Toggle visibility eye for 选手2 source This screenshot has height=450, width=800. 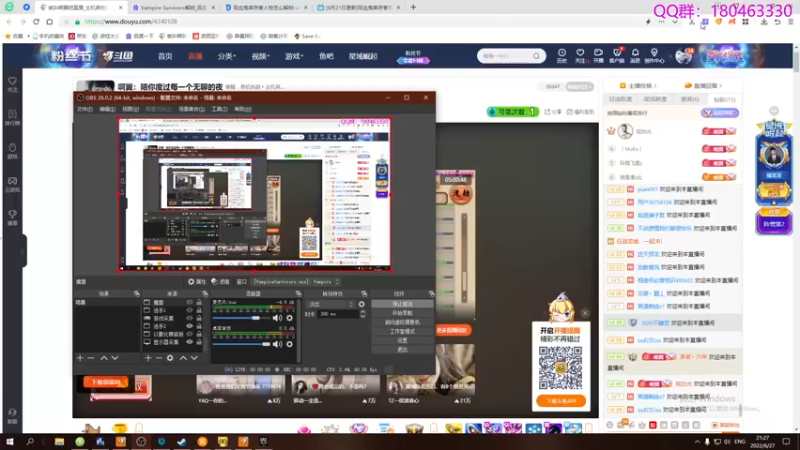tap(189, 326)
